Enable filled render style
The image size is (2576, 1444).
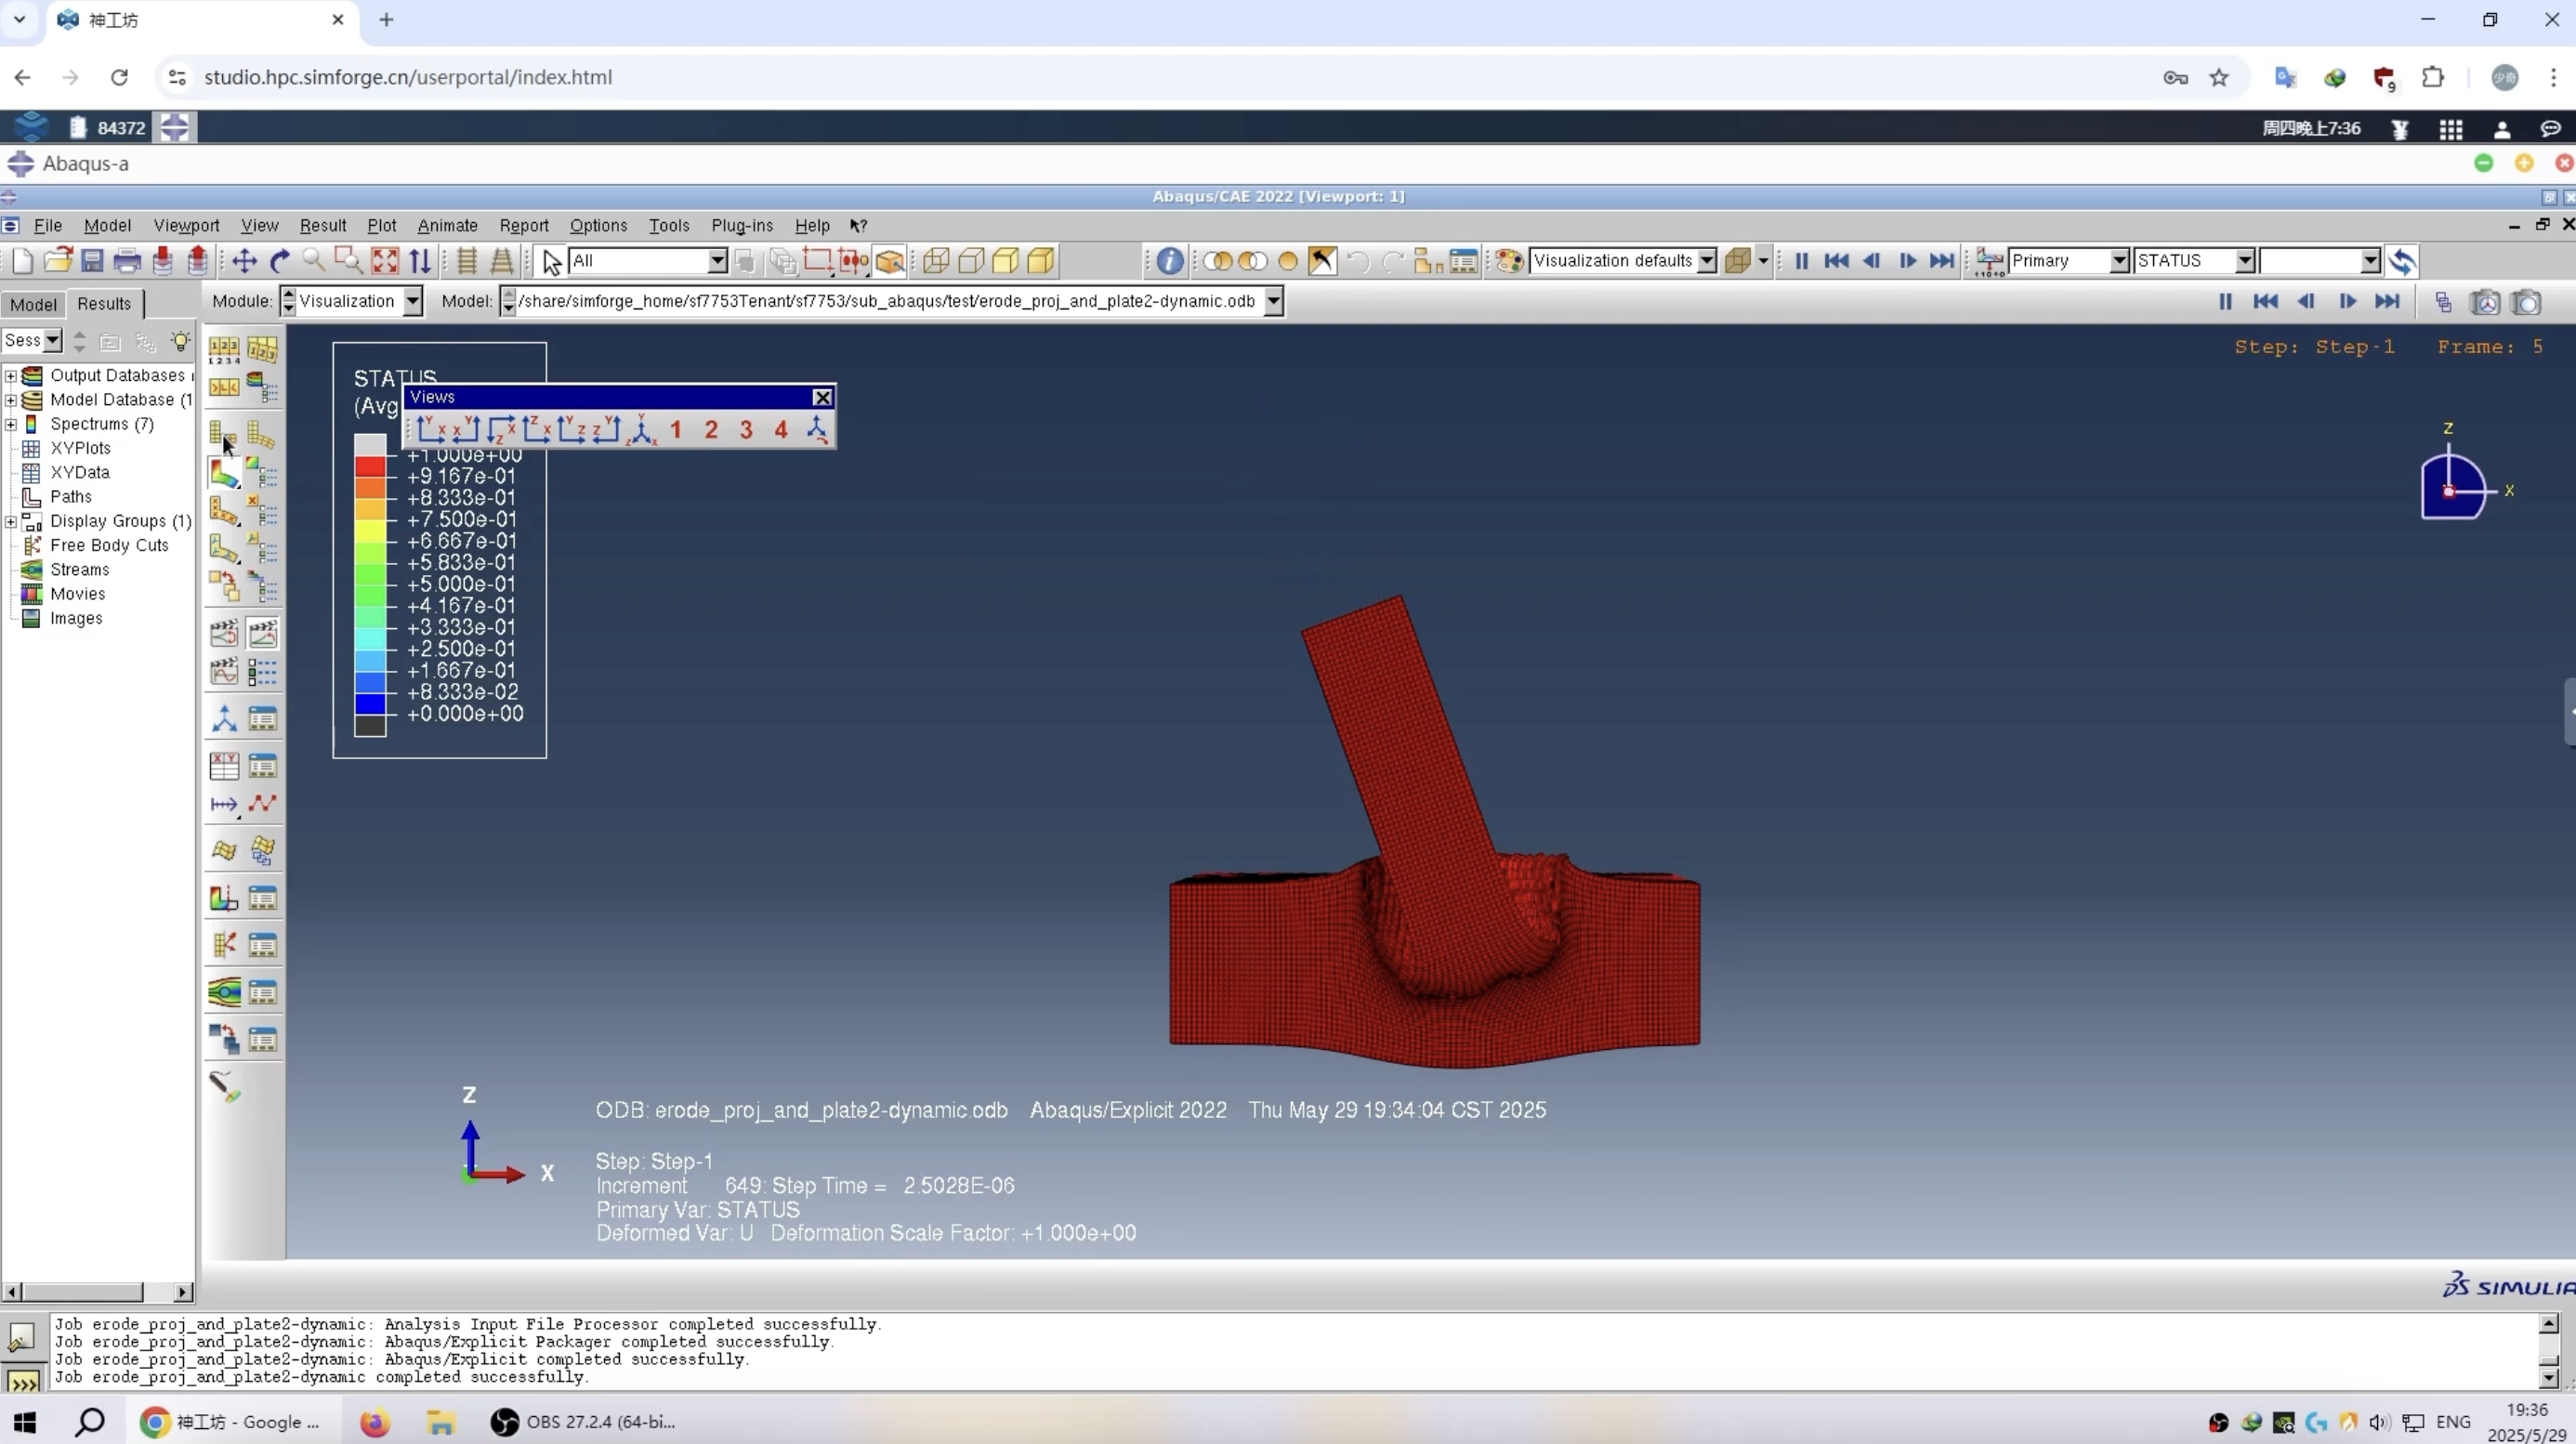click(1006, 261)
